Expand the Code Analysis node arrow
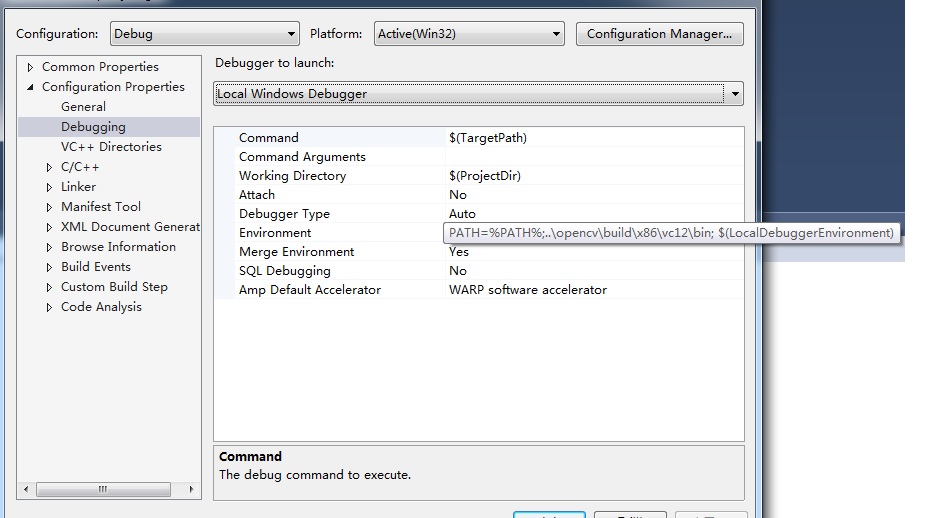 click(x=49, y=307)
